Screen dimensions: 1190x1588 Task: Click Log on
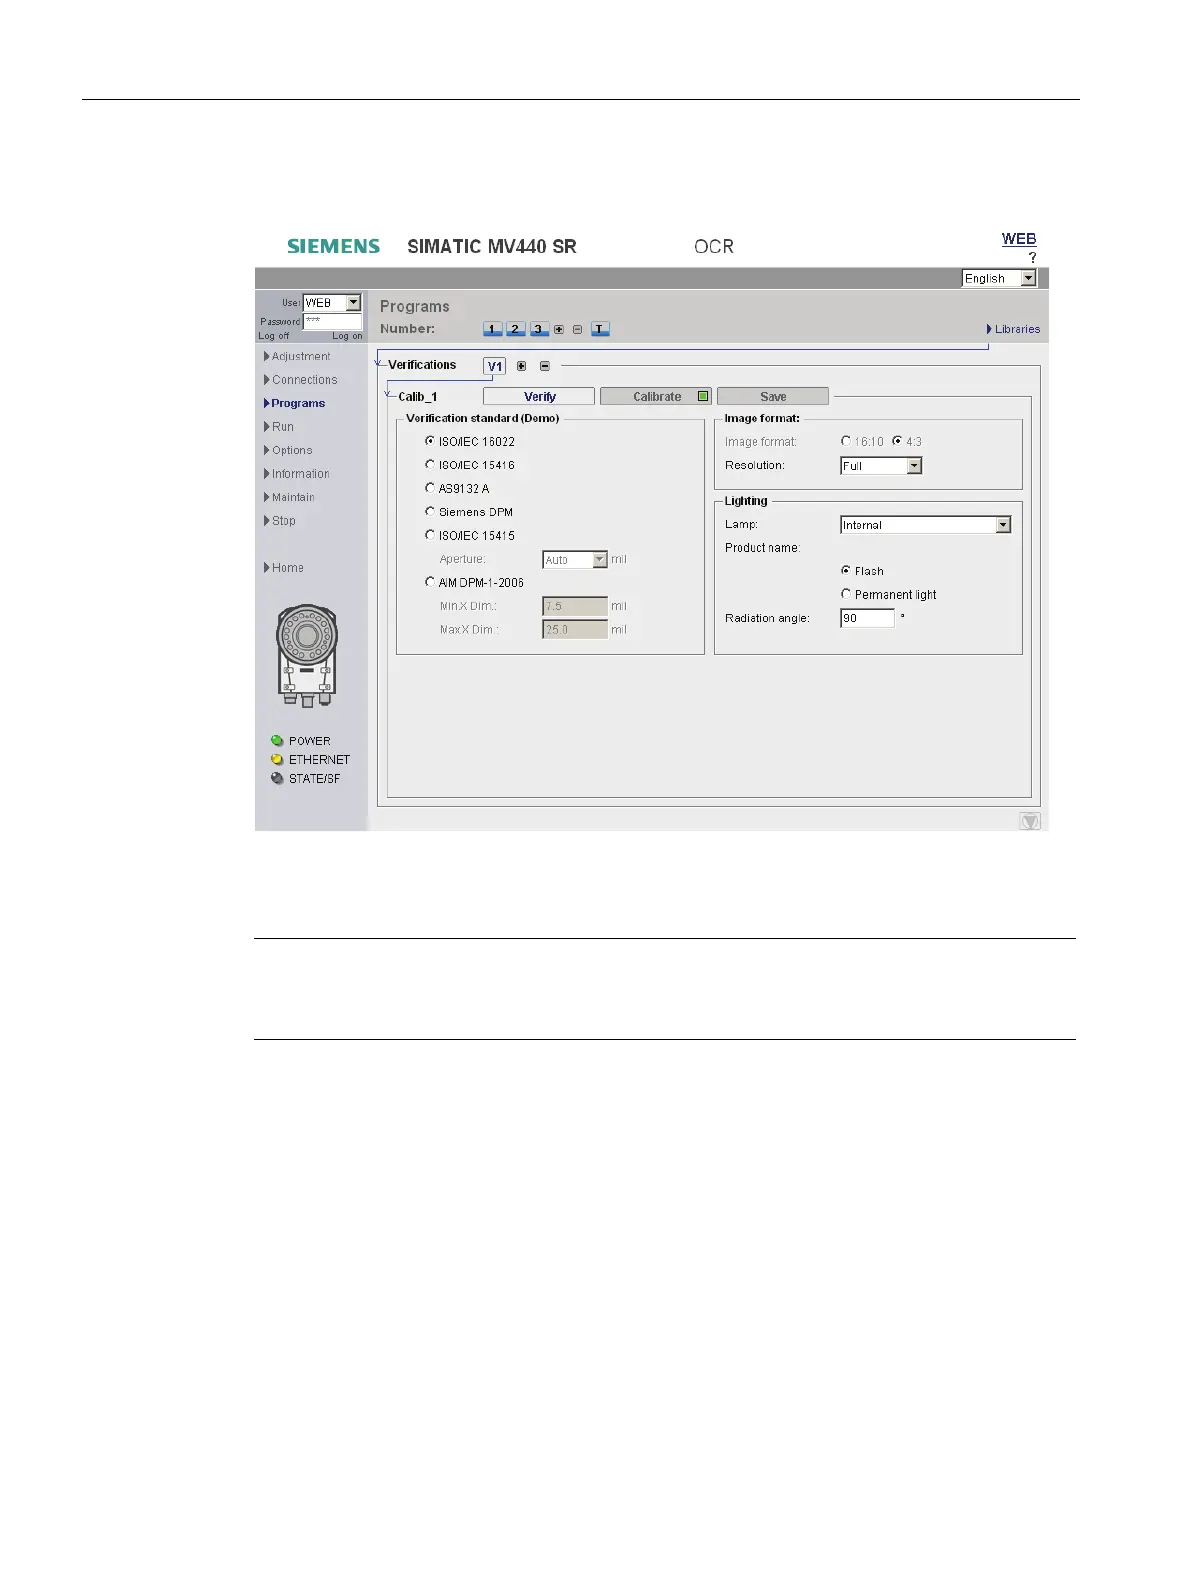coord(347,336)
